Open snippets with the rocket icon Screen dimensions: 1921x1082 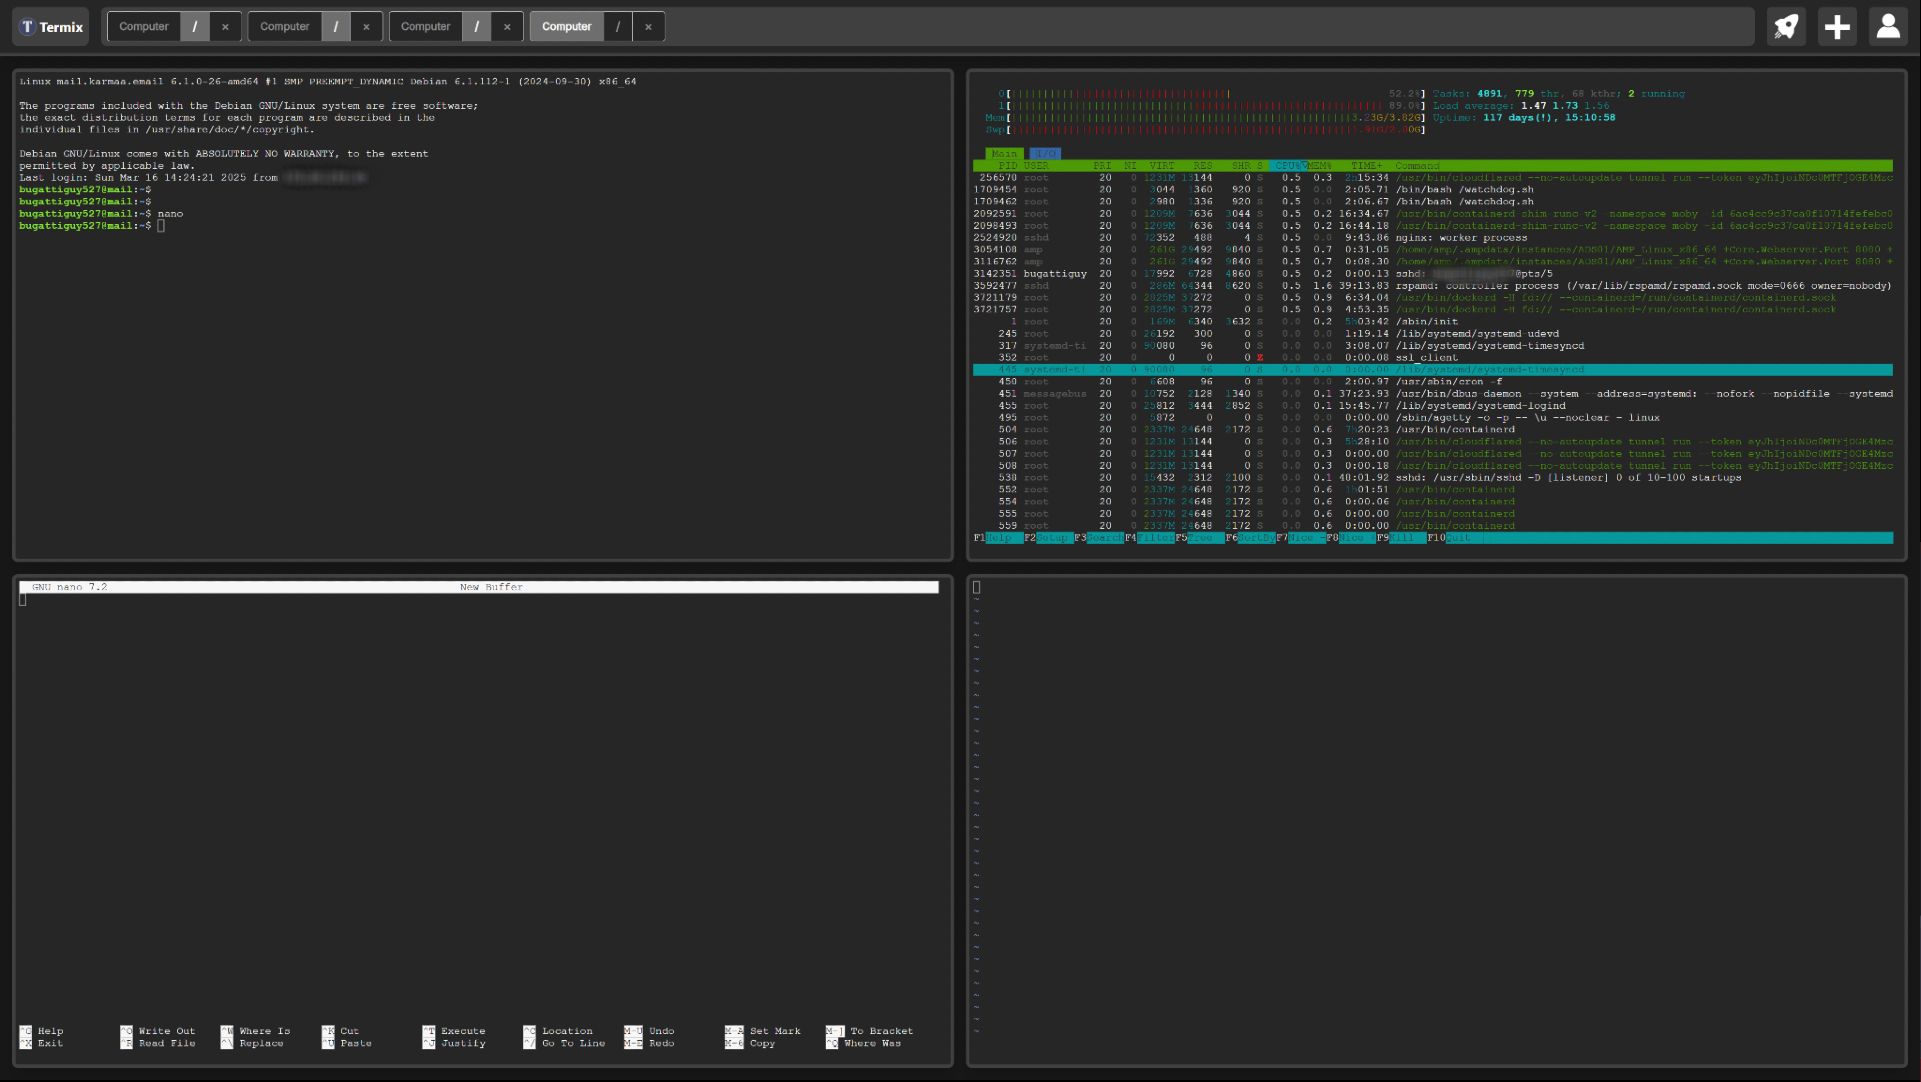pos(1785,26)
